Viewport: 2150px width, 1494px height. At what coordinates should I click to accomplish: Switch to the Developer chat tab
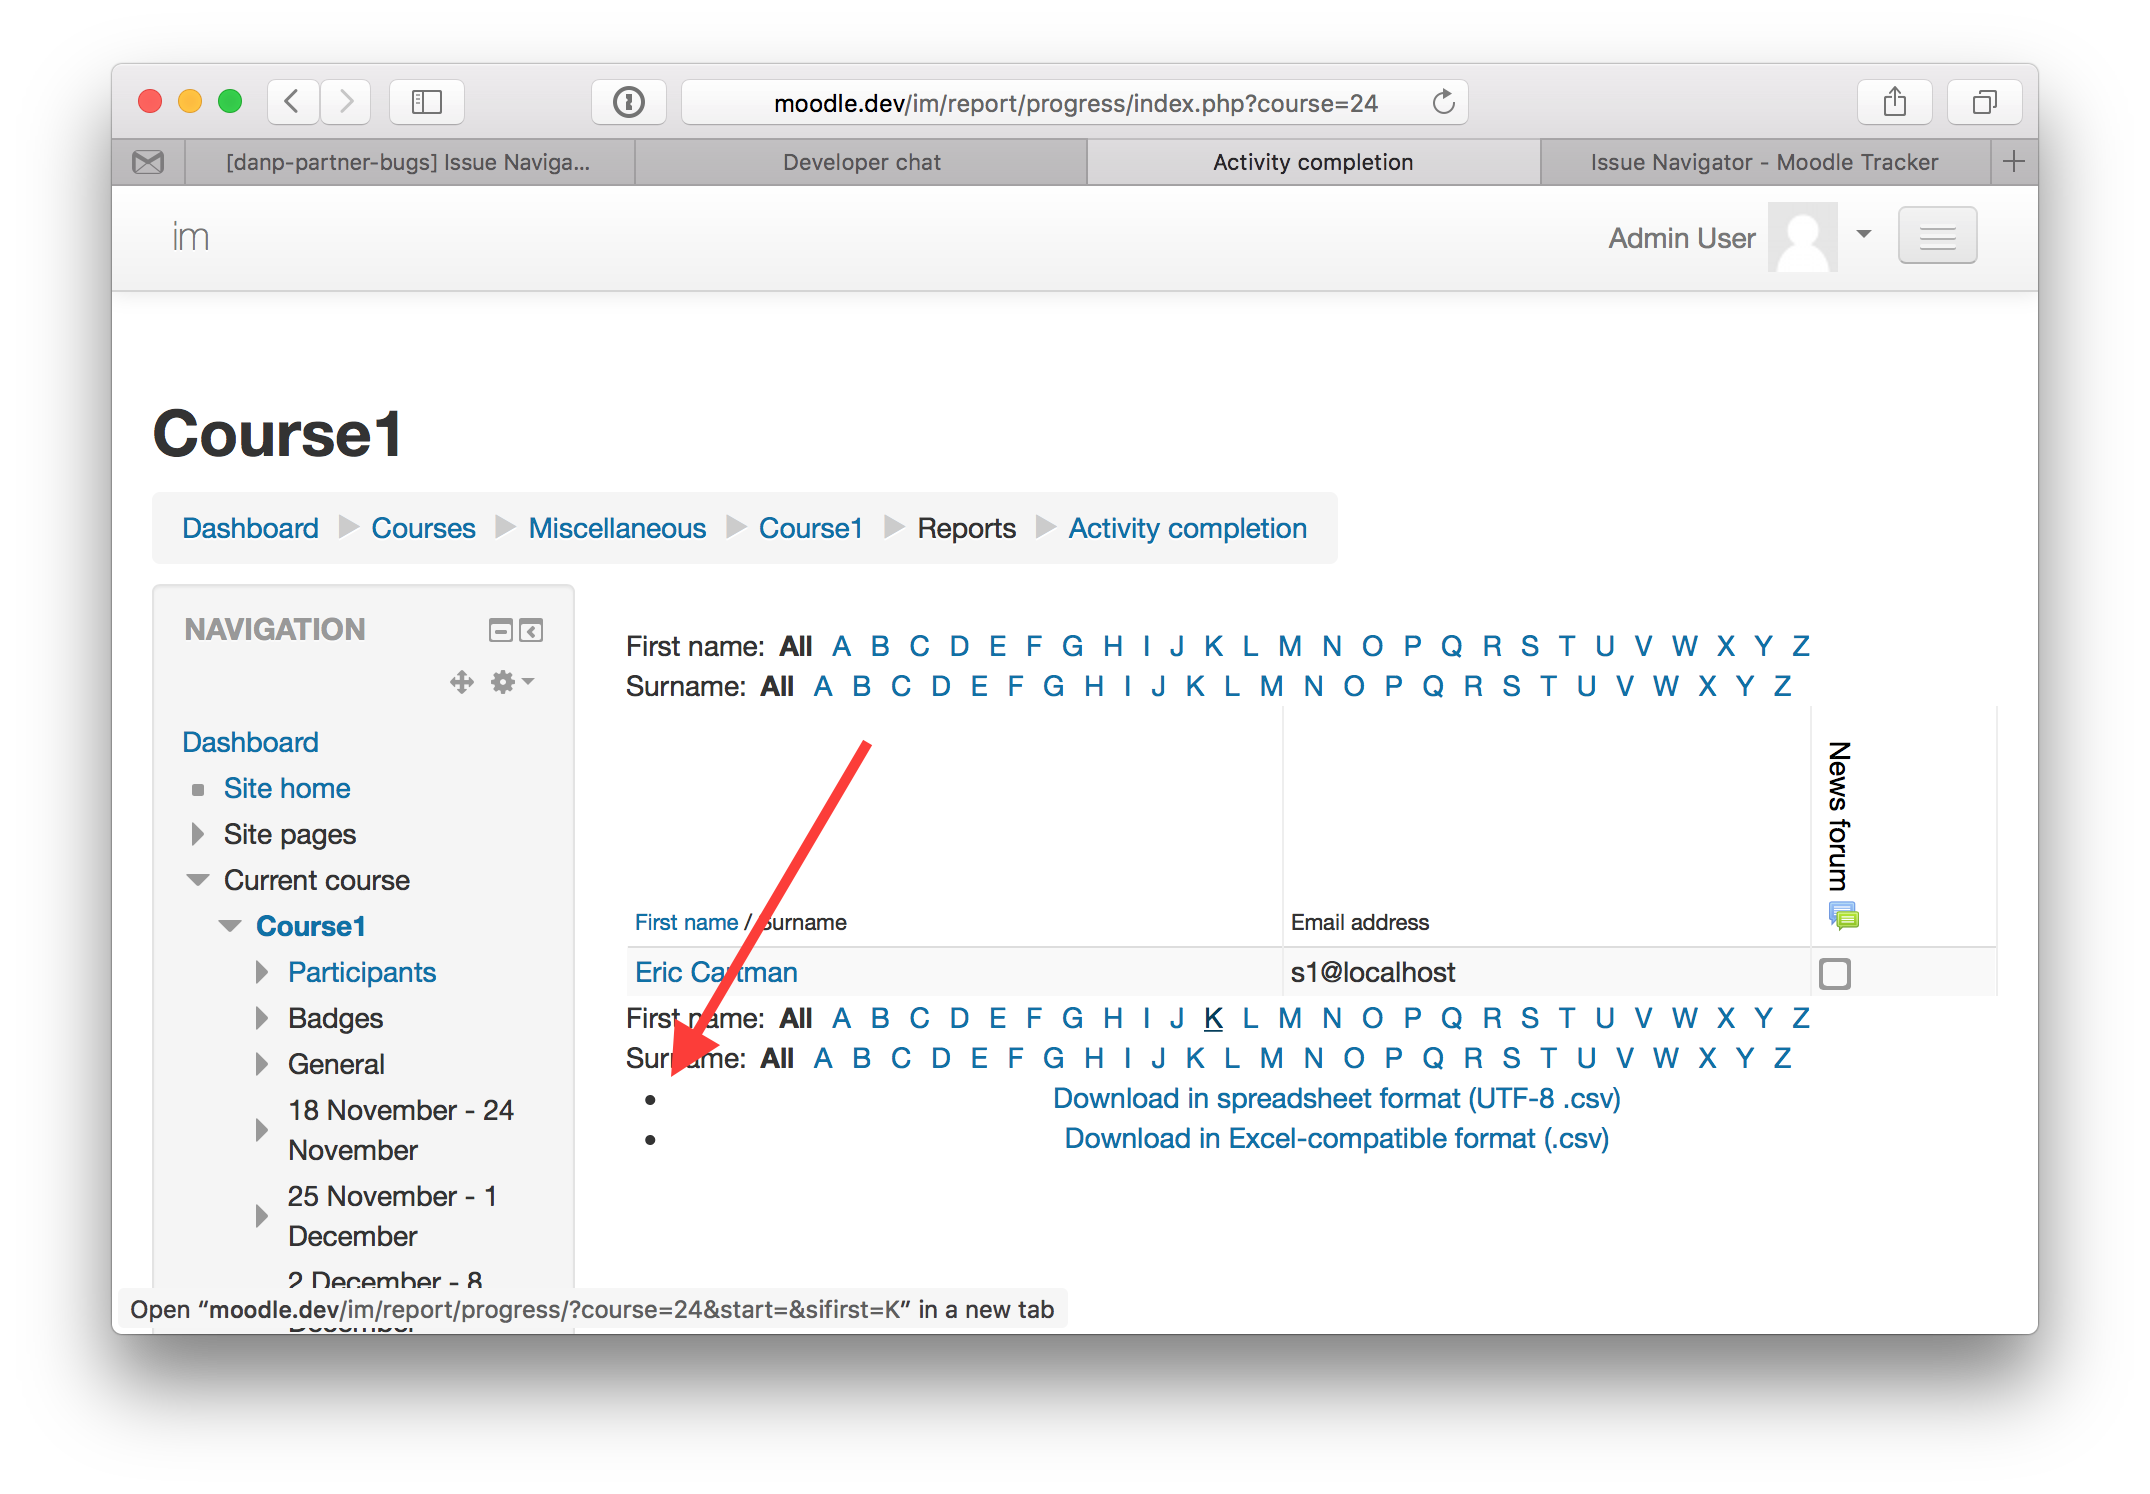861,162
